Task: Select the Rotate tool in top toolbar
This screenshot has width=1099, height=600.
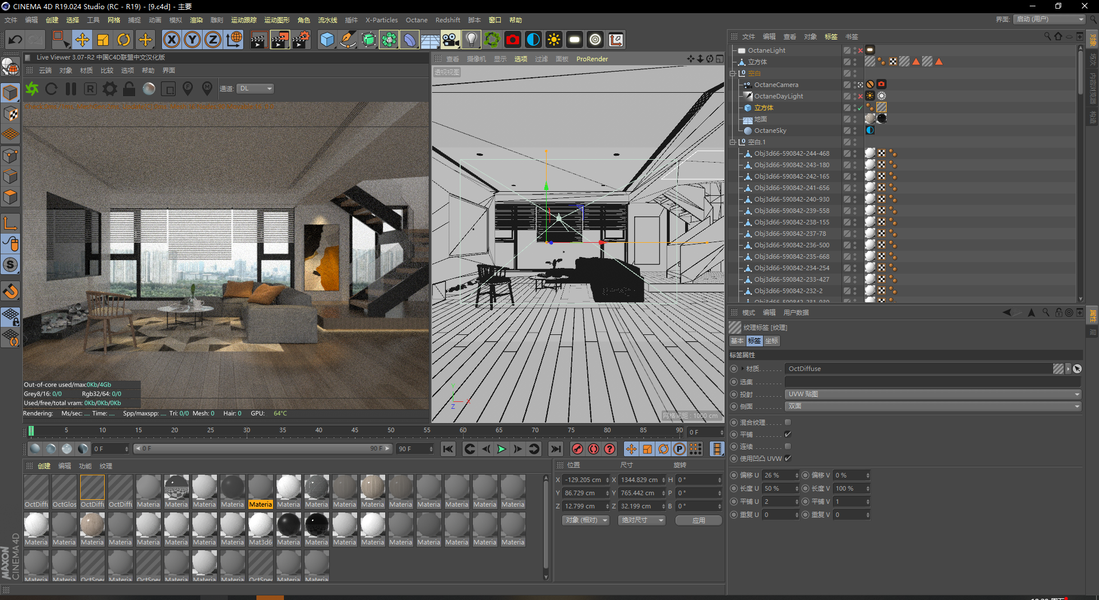Action: pyautogui.click(x=124, y=40)
